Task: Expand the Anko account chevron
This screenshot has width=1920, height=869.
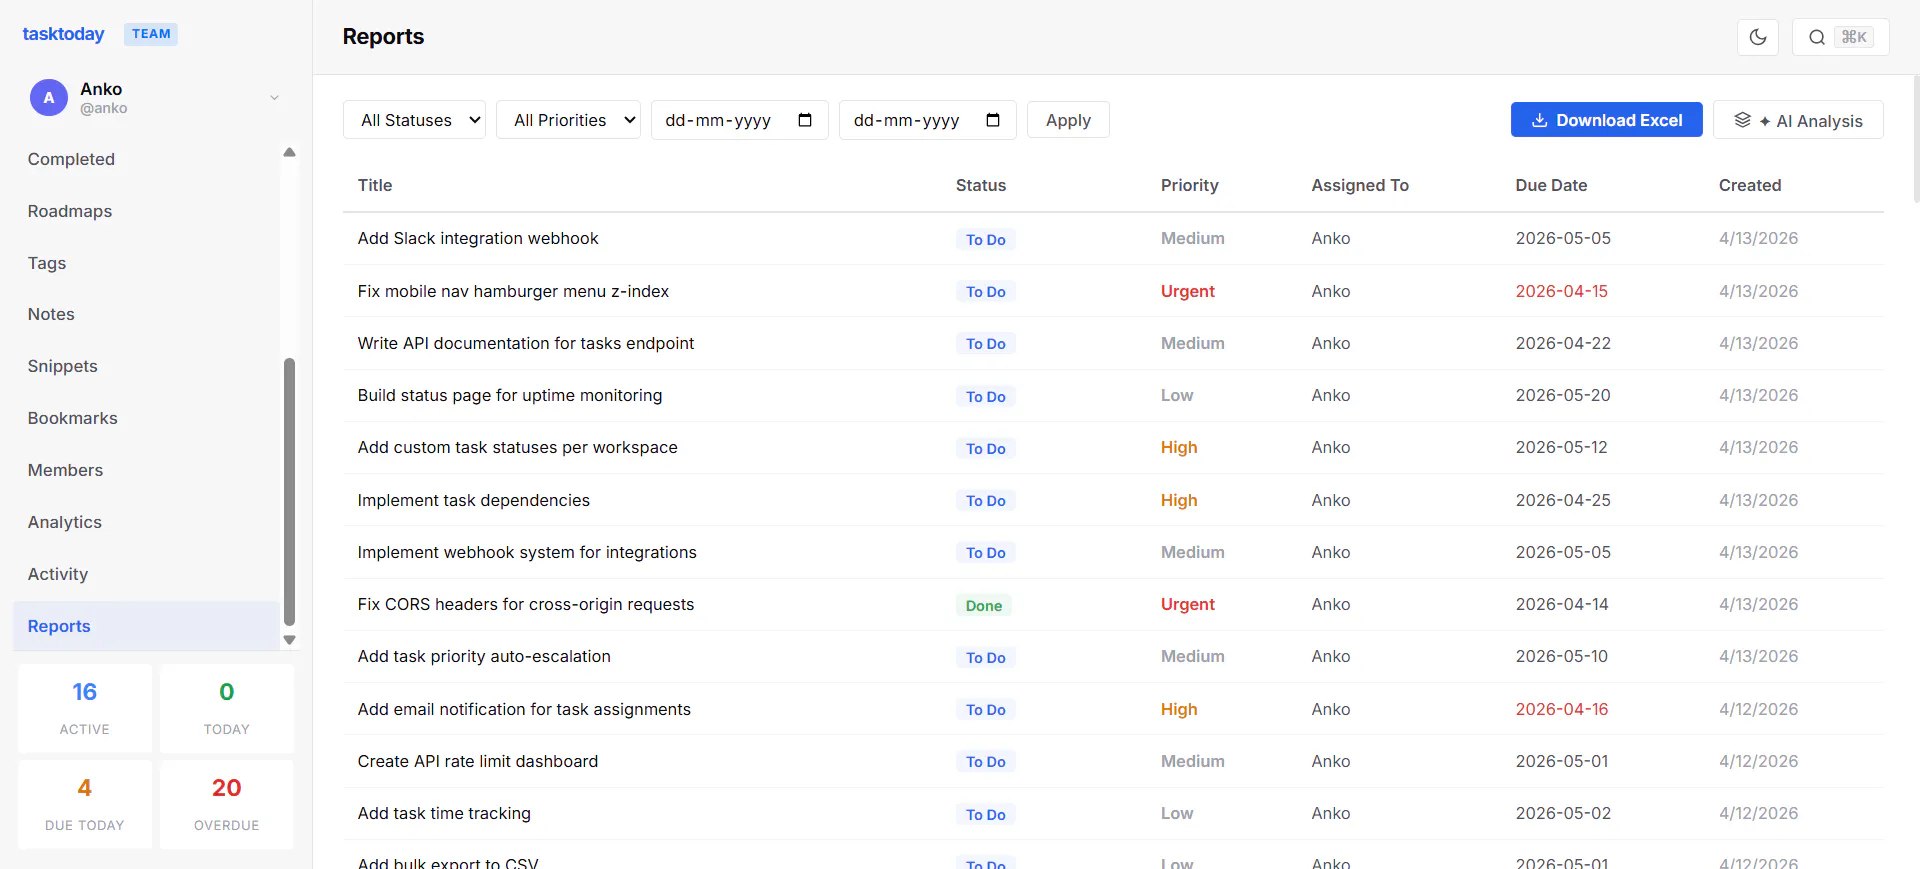Action: [x=274, y=98]
